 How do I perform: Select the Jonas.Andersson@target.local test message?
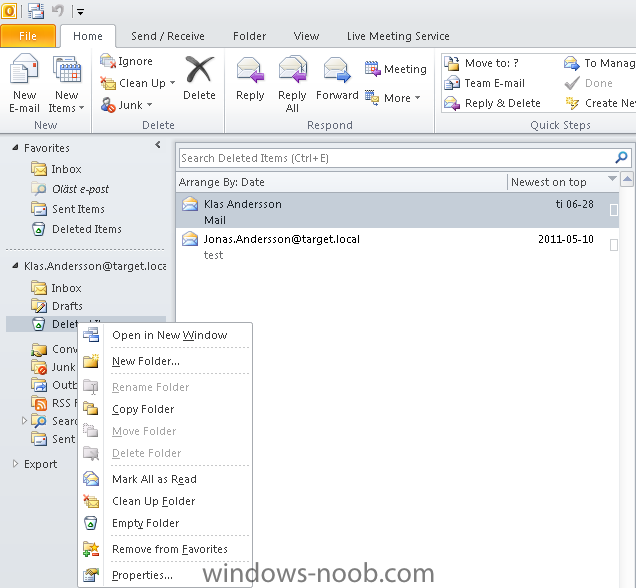pos(398,246)
